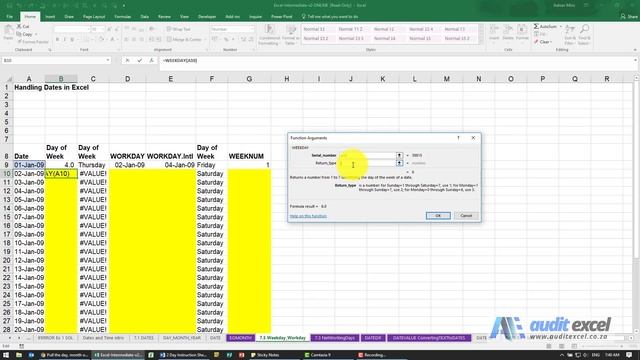Click the Return_type input field
This screenshot has width=640, height=360.
[x=367, y=163]
